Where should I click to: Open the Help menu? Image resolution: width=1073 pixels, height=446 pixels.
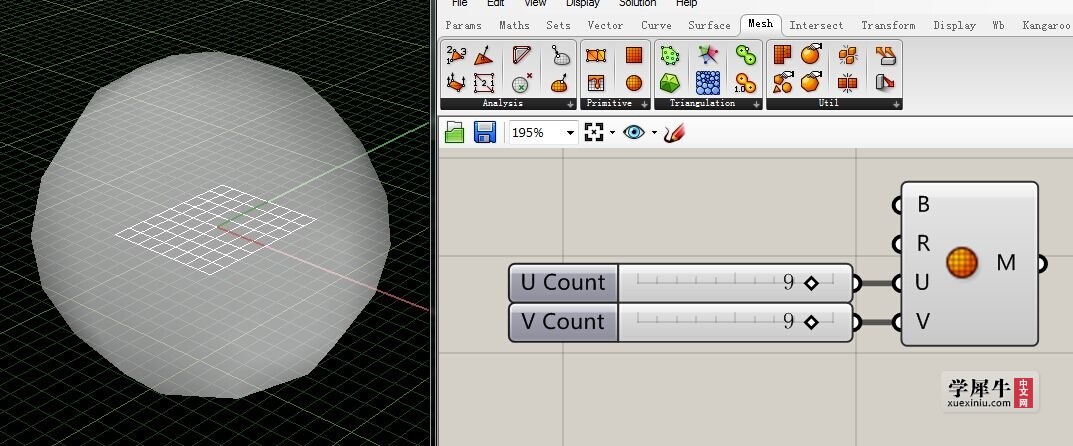(686, 3)
